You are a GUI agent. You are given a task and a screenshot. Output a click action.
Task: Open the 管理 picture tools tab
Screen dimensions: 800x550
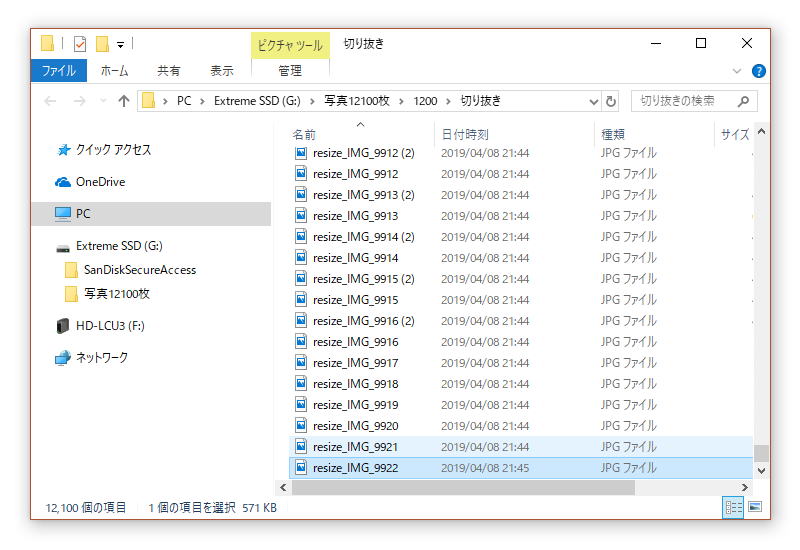pyautogui.click(x=290, y=70)
